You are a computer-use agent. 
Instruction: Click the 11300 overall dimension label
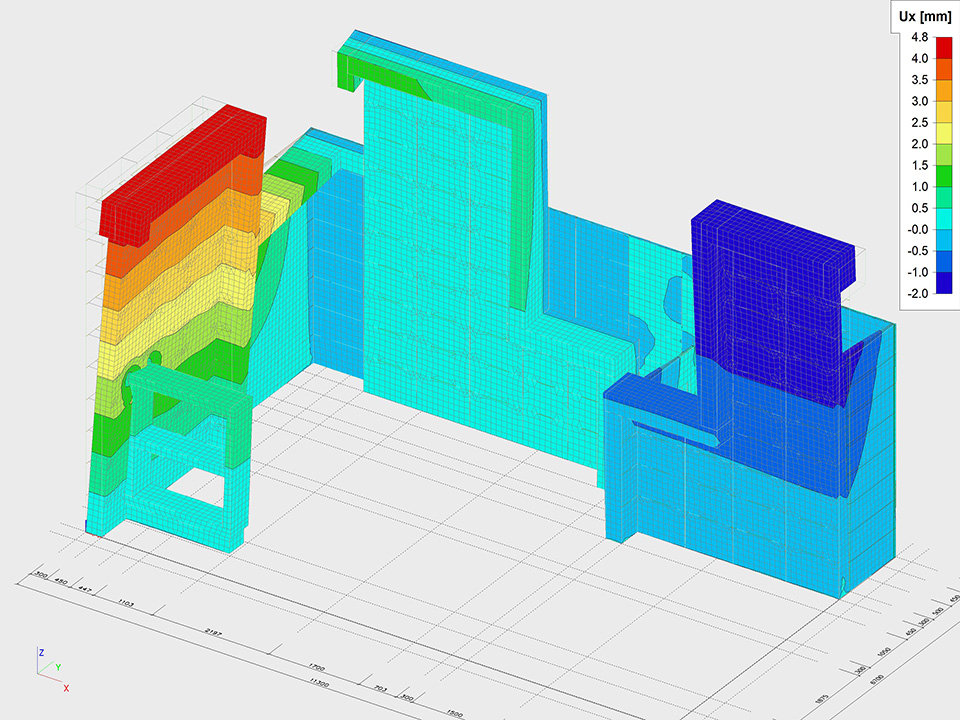(x=319, y=683)
